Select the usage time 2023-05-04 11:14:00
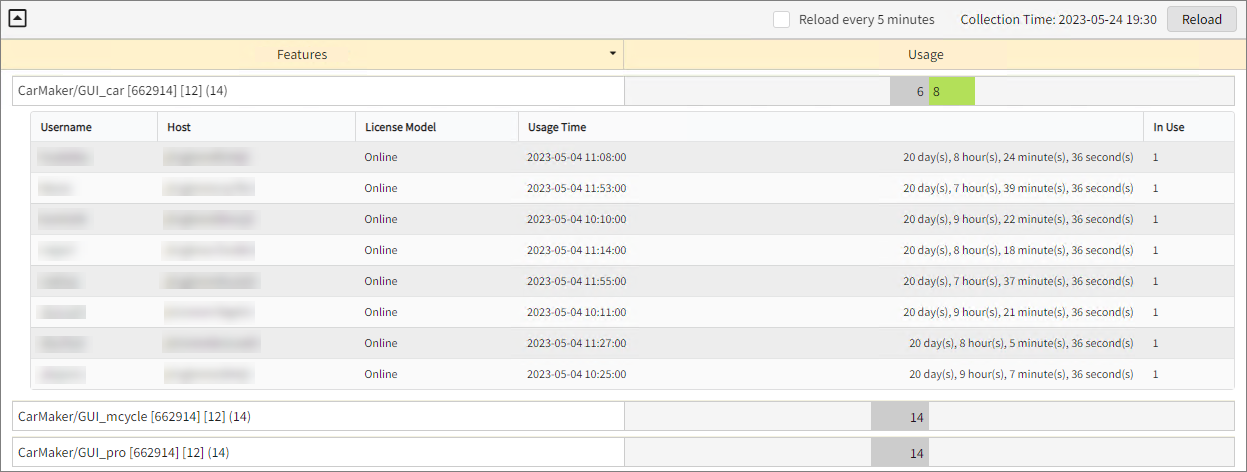 tap(576, 250)
